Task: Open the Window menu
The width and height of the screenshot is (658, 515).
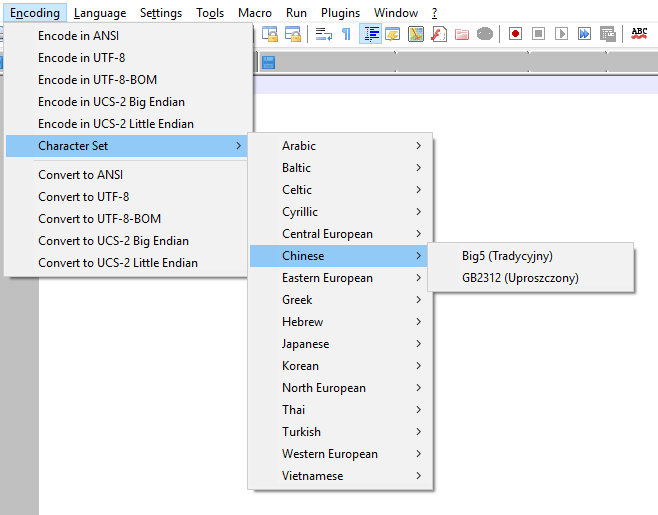Action: [396, 13]
